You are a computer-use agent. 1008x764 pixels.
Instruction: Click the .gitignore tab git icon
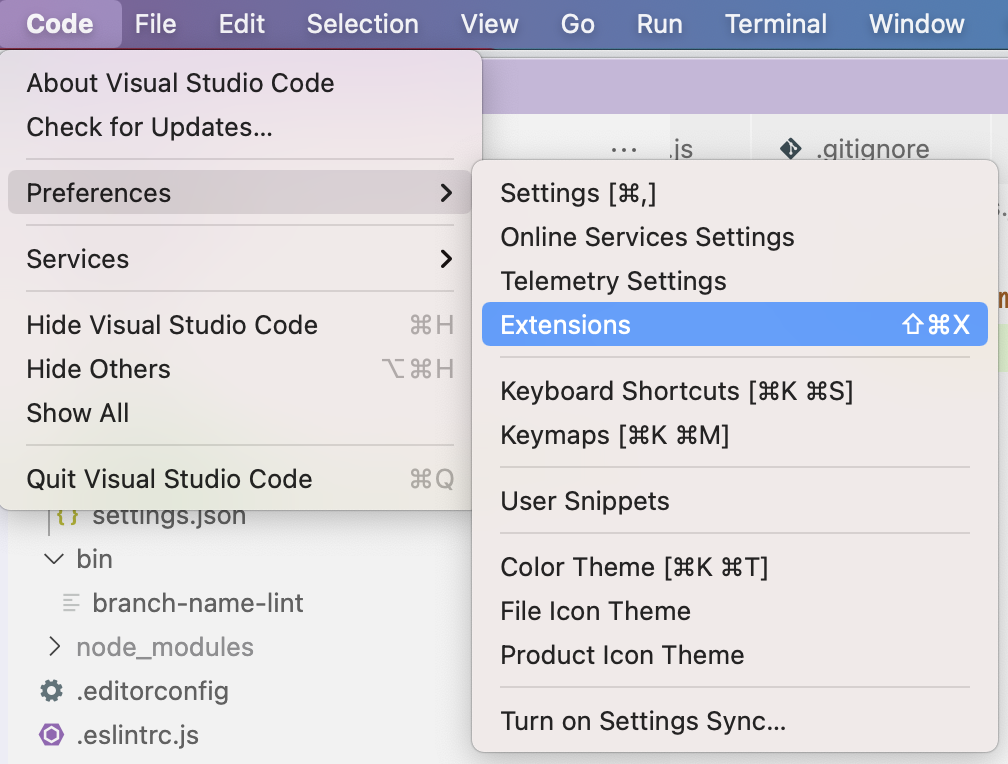[790, 149]
